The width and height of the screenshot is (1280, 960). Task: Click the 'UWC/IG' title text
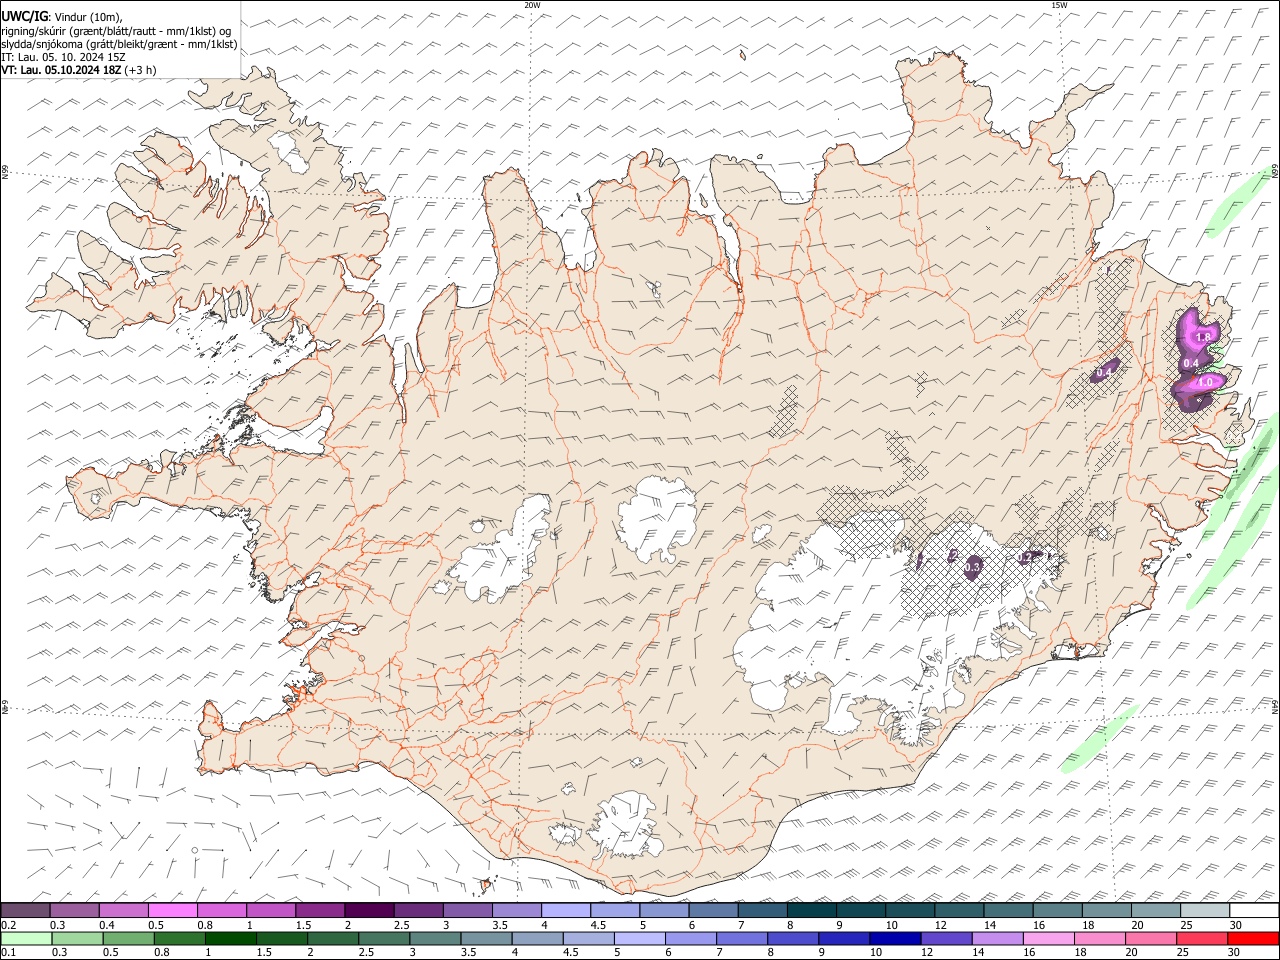(23, 17)
